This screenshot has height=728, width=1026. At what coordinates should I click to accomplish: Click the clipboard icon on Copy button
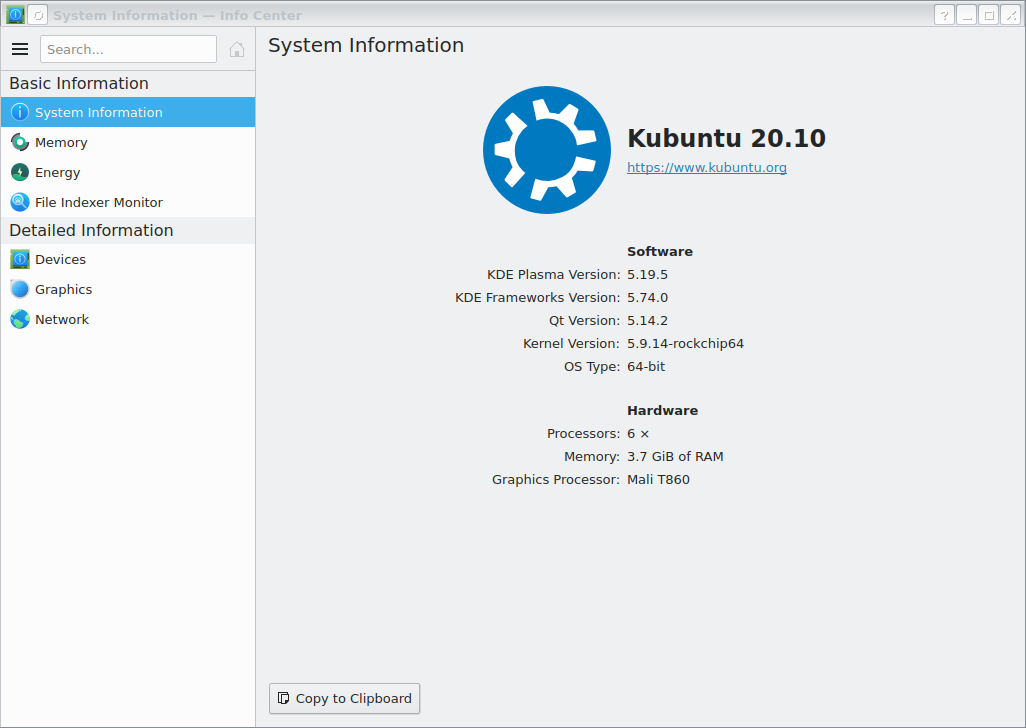283,698
